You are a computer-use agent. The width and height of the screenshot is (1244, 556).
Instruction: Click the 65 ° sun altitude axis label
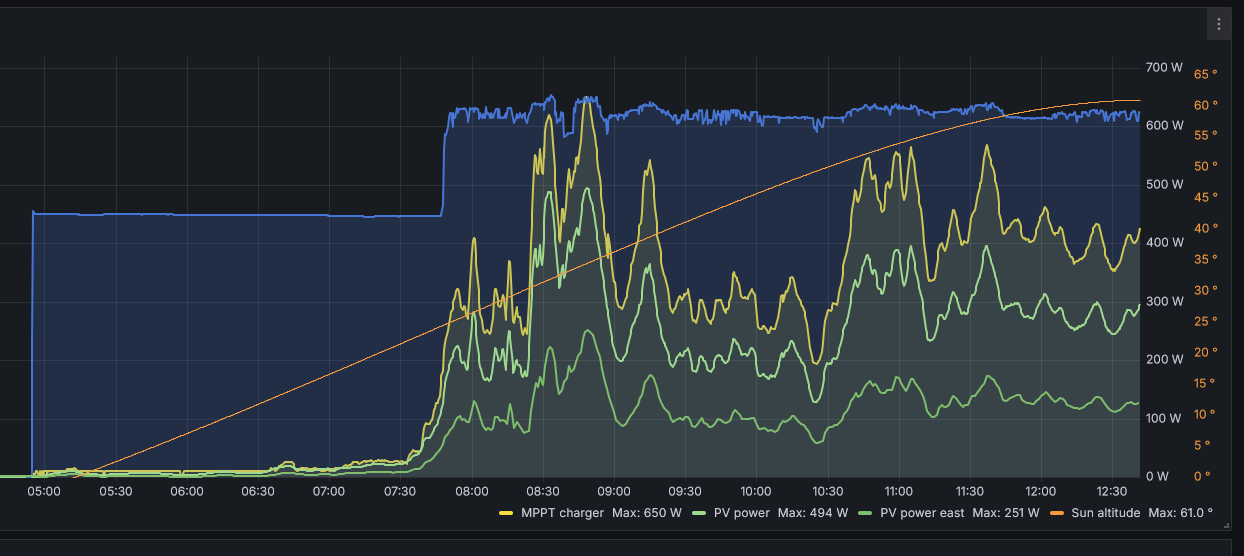(1205, 74)
